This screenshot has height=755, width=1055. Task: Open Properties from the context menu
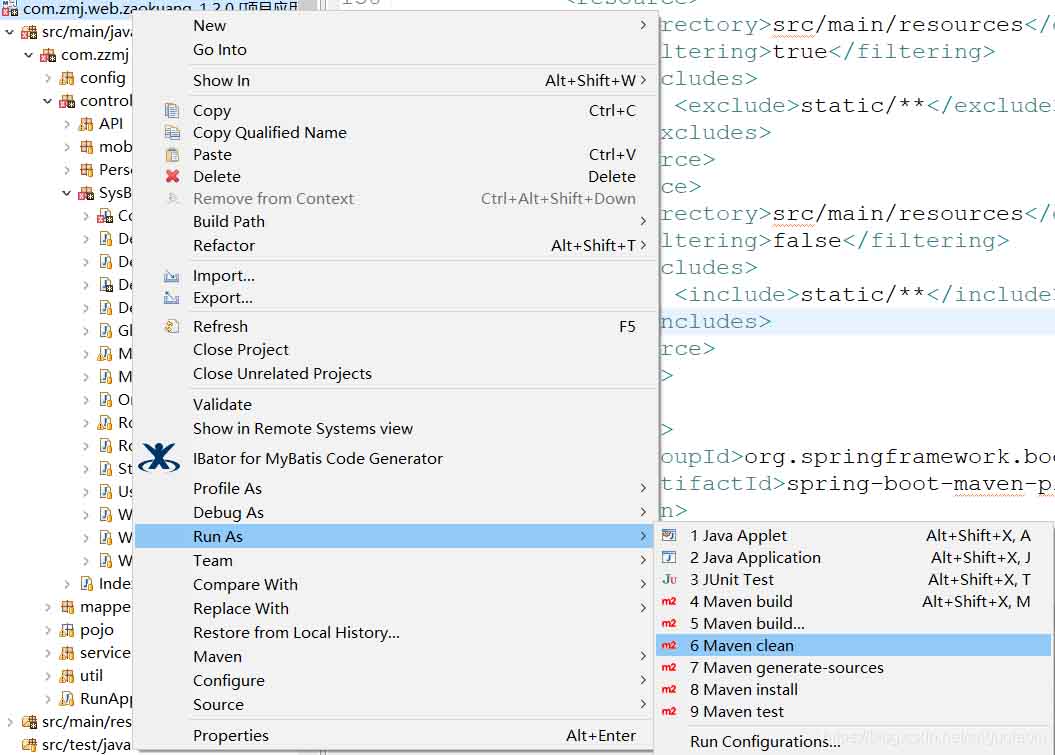tap(231, 736)
